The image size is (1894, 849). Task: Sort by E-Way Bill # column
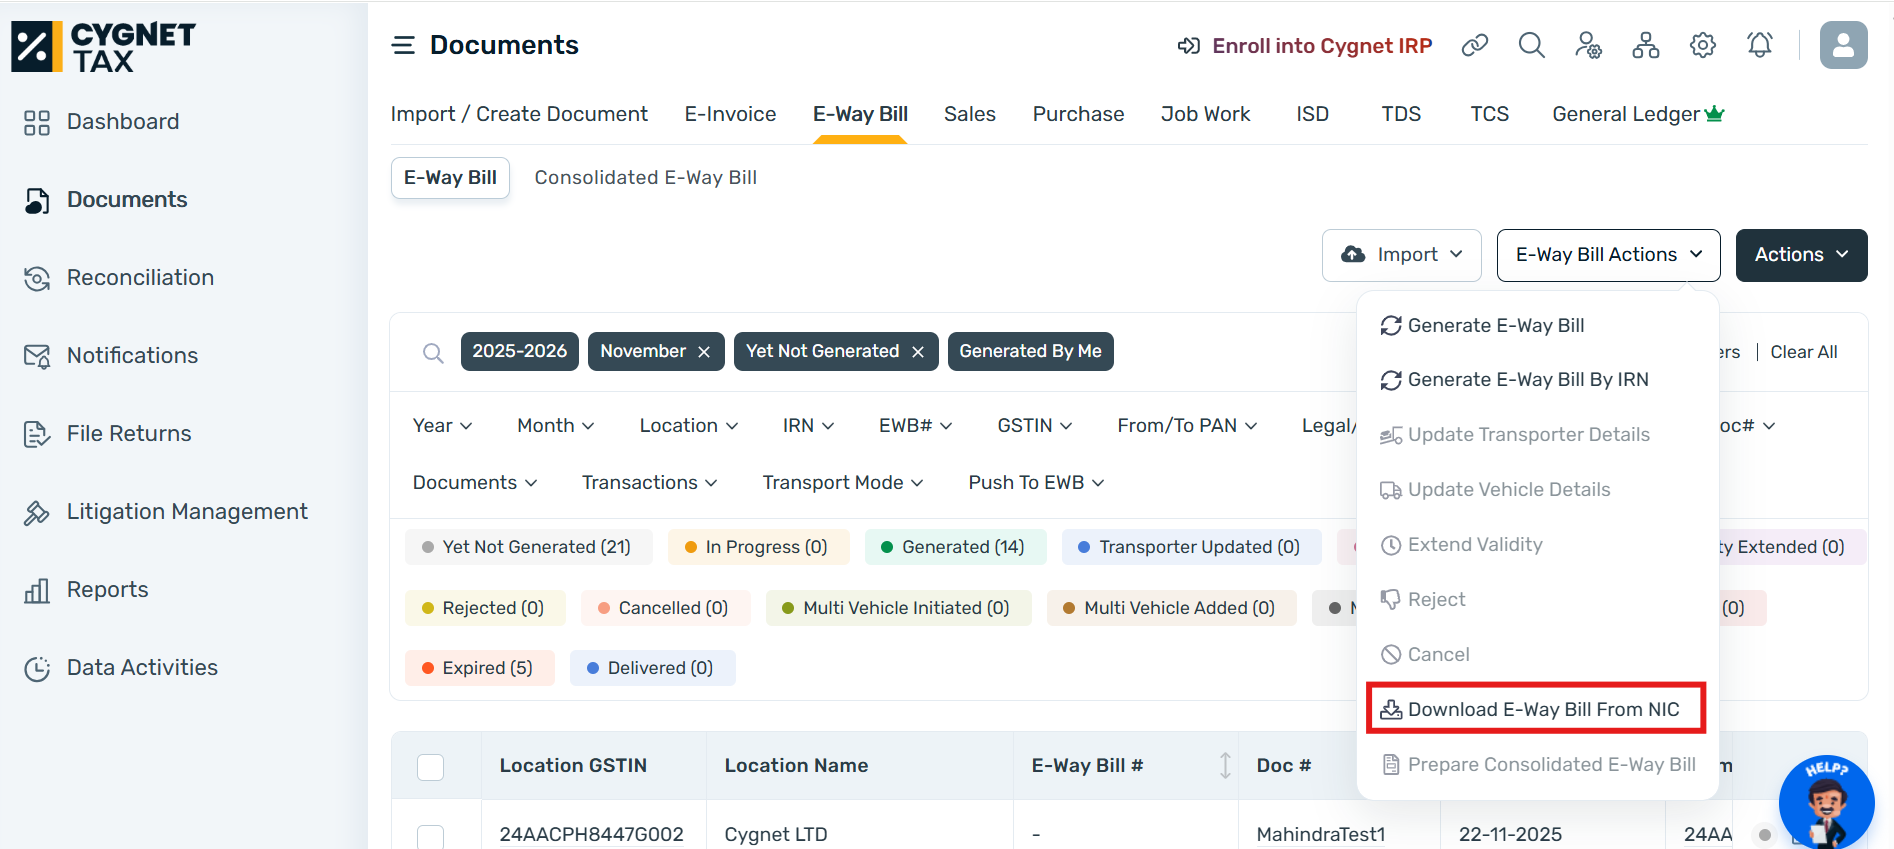pos(1225,766)
